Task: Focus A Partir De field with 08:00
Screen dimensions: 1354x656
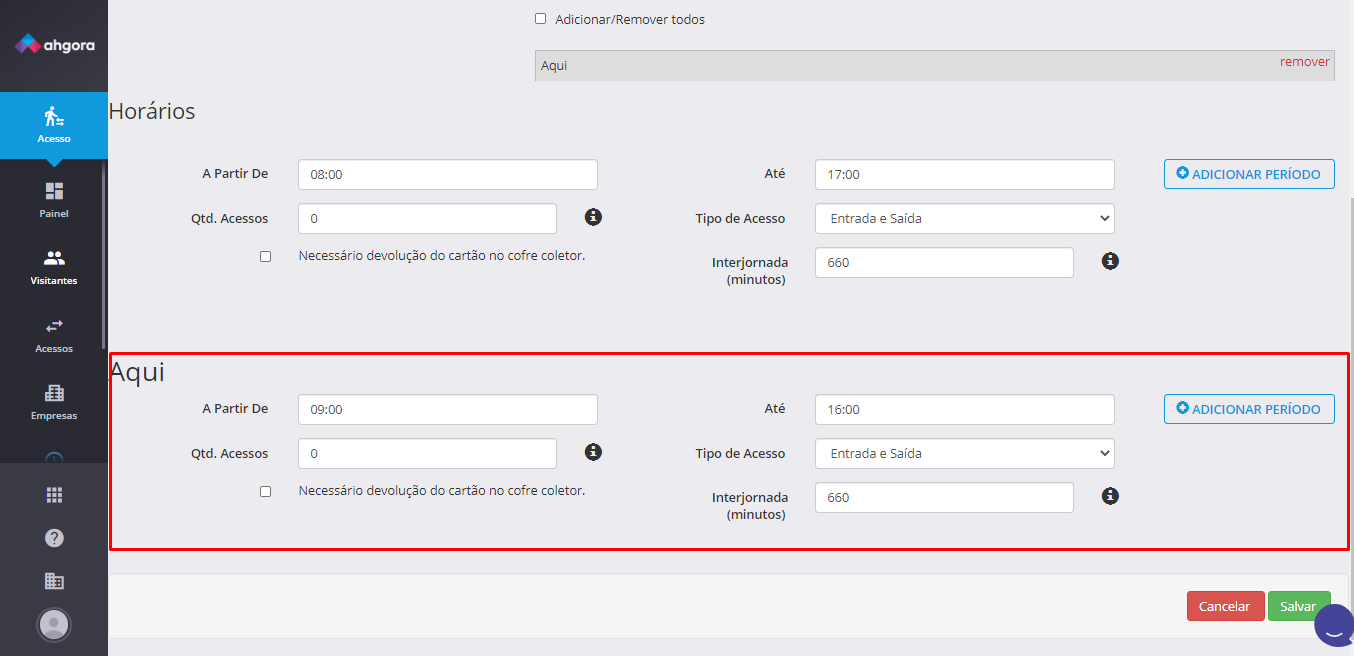Action: click(448, 174)
